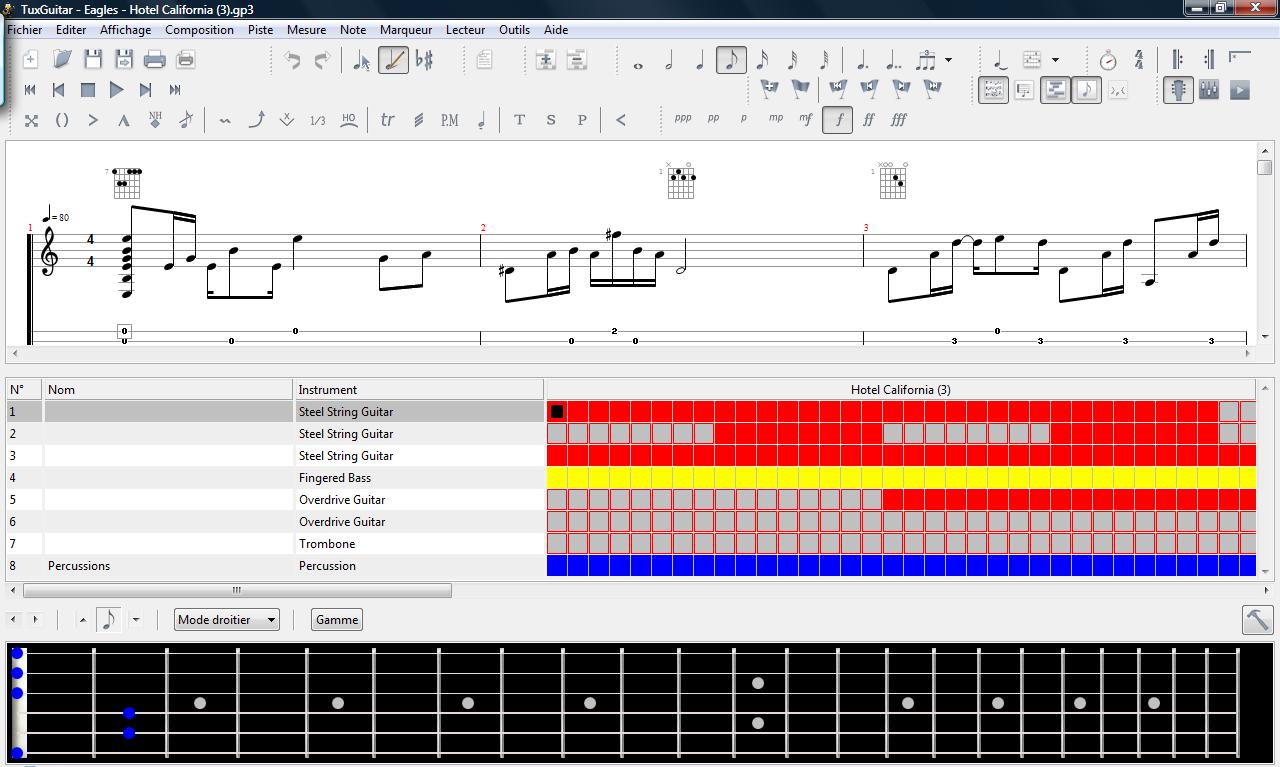Image resolution: width=1280 pixels, height=767 pixels.
Task: Click the Save As floppy-with-arrow icon
Action: (124, 60)
